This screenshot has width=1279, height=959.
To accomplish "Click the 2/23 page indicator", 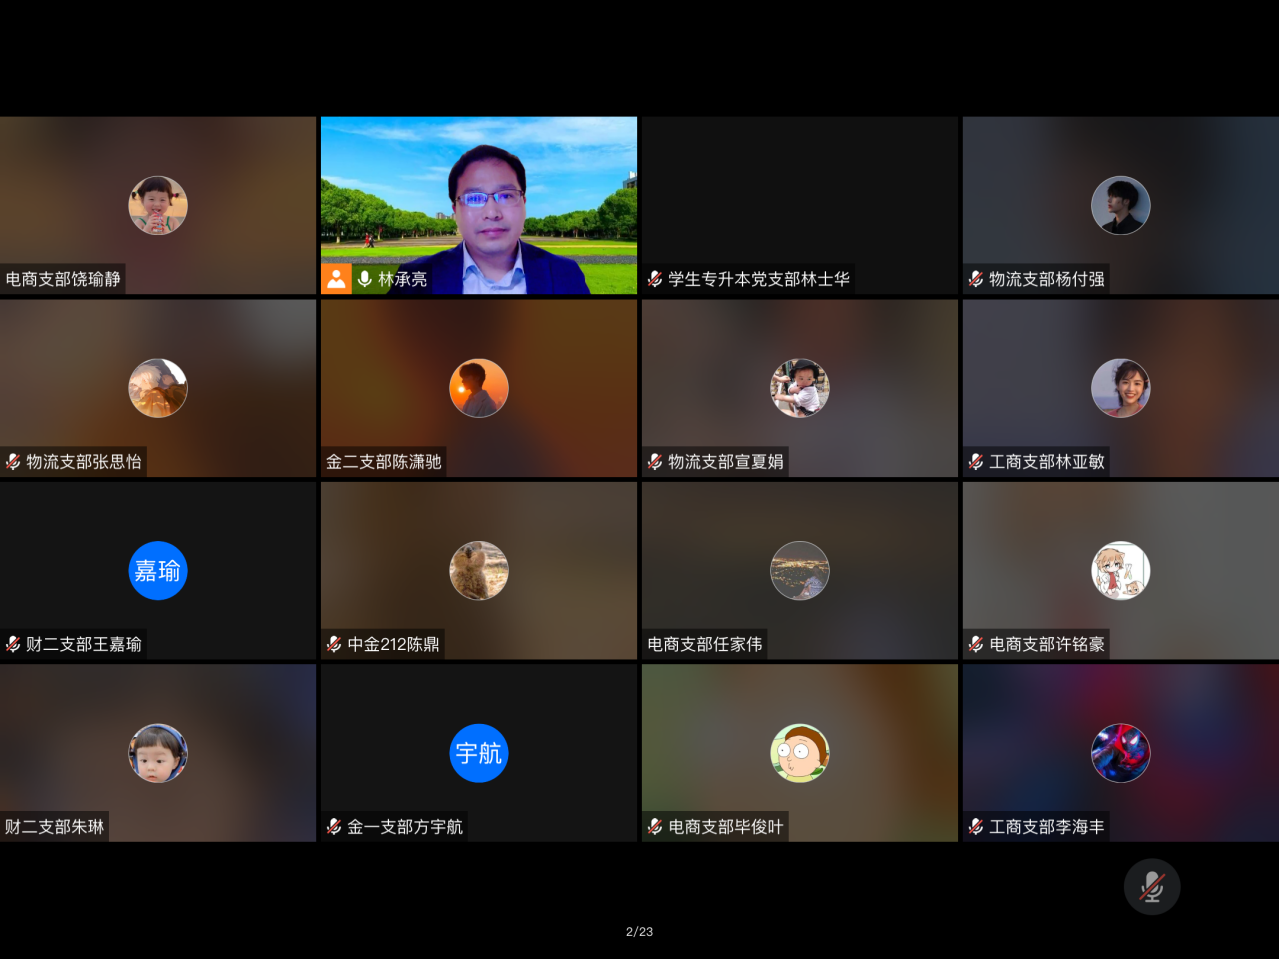I will [x=639, y=931].
